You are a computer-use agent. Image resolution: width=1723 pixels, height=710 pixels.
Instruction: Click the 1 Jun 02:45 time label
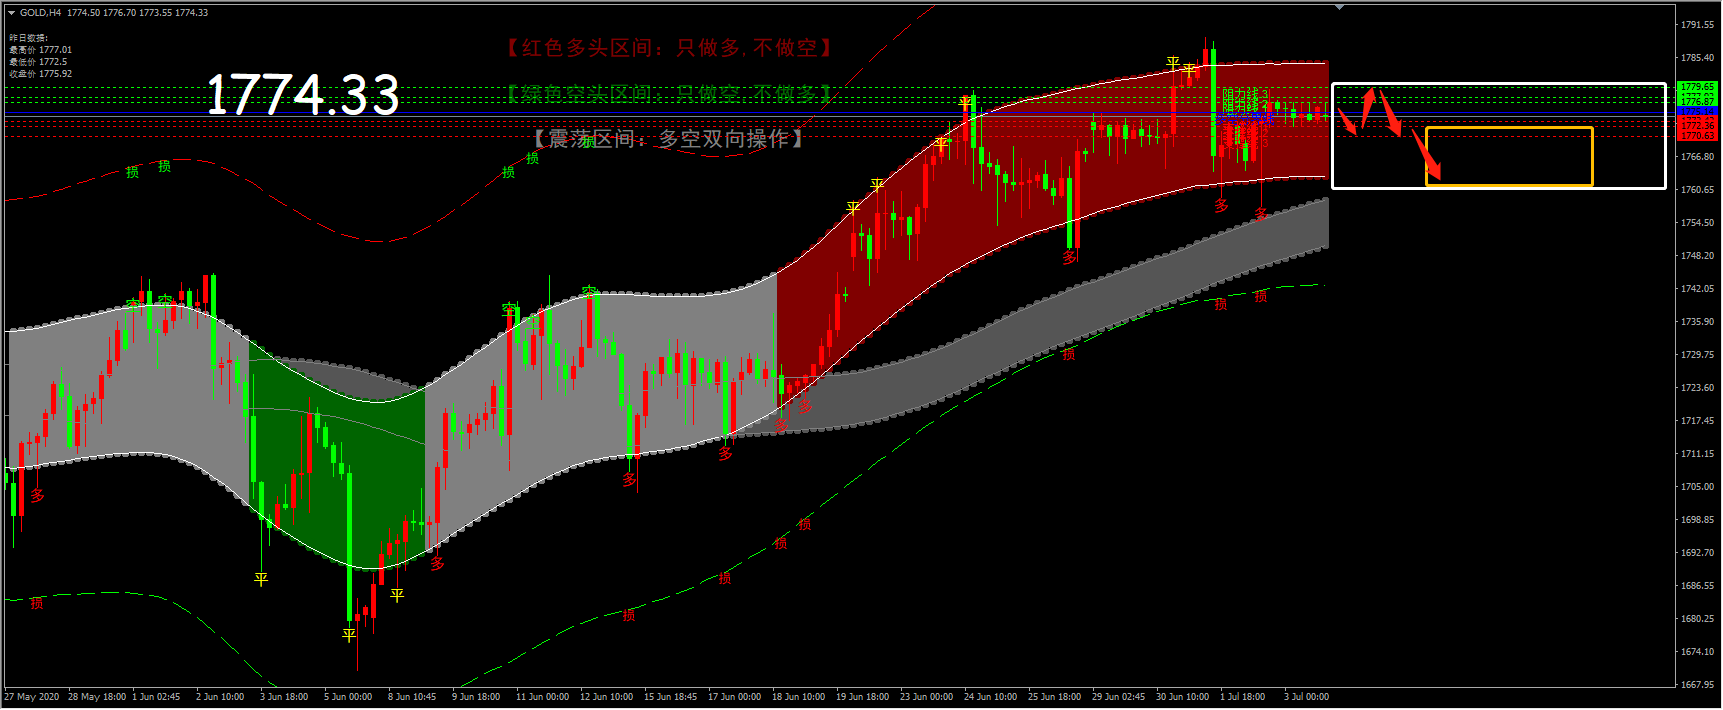[156, 697]
